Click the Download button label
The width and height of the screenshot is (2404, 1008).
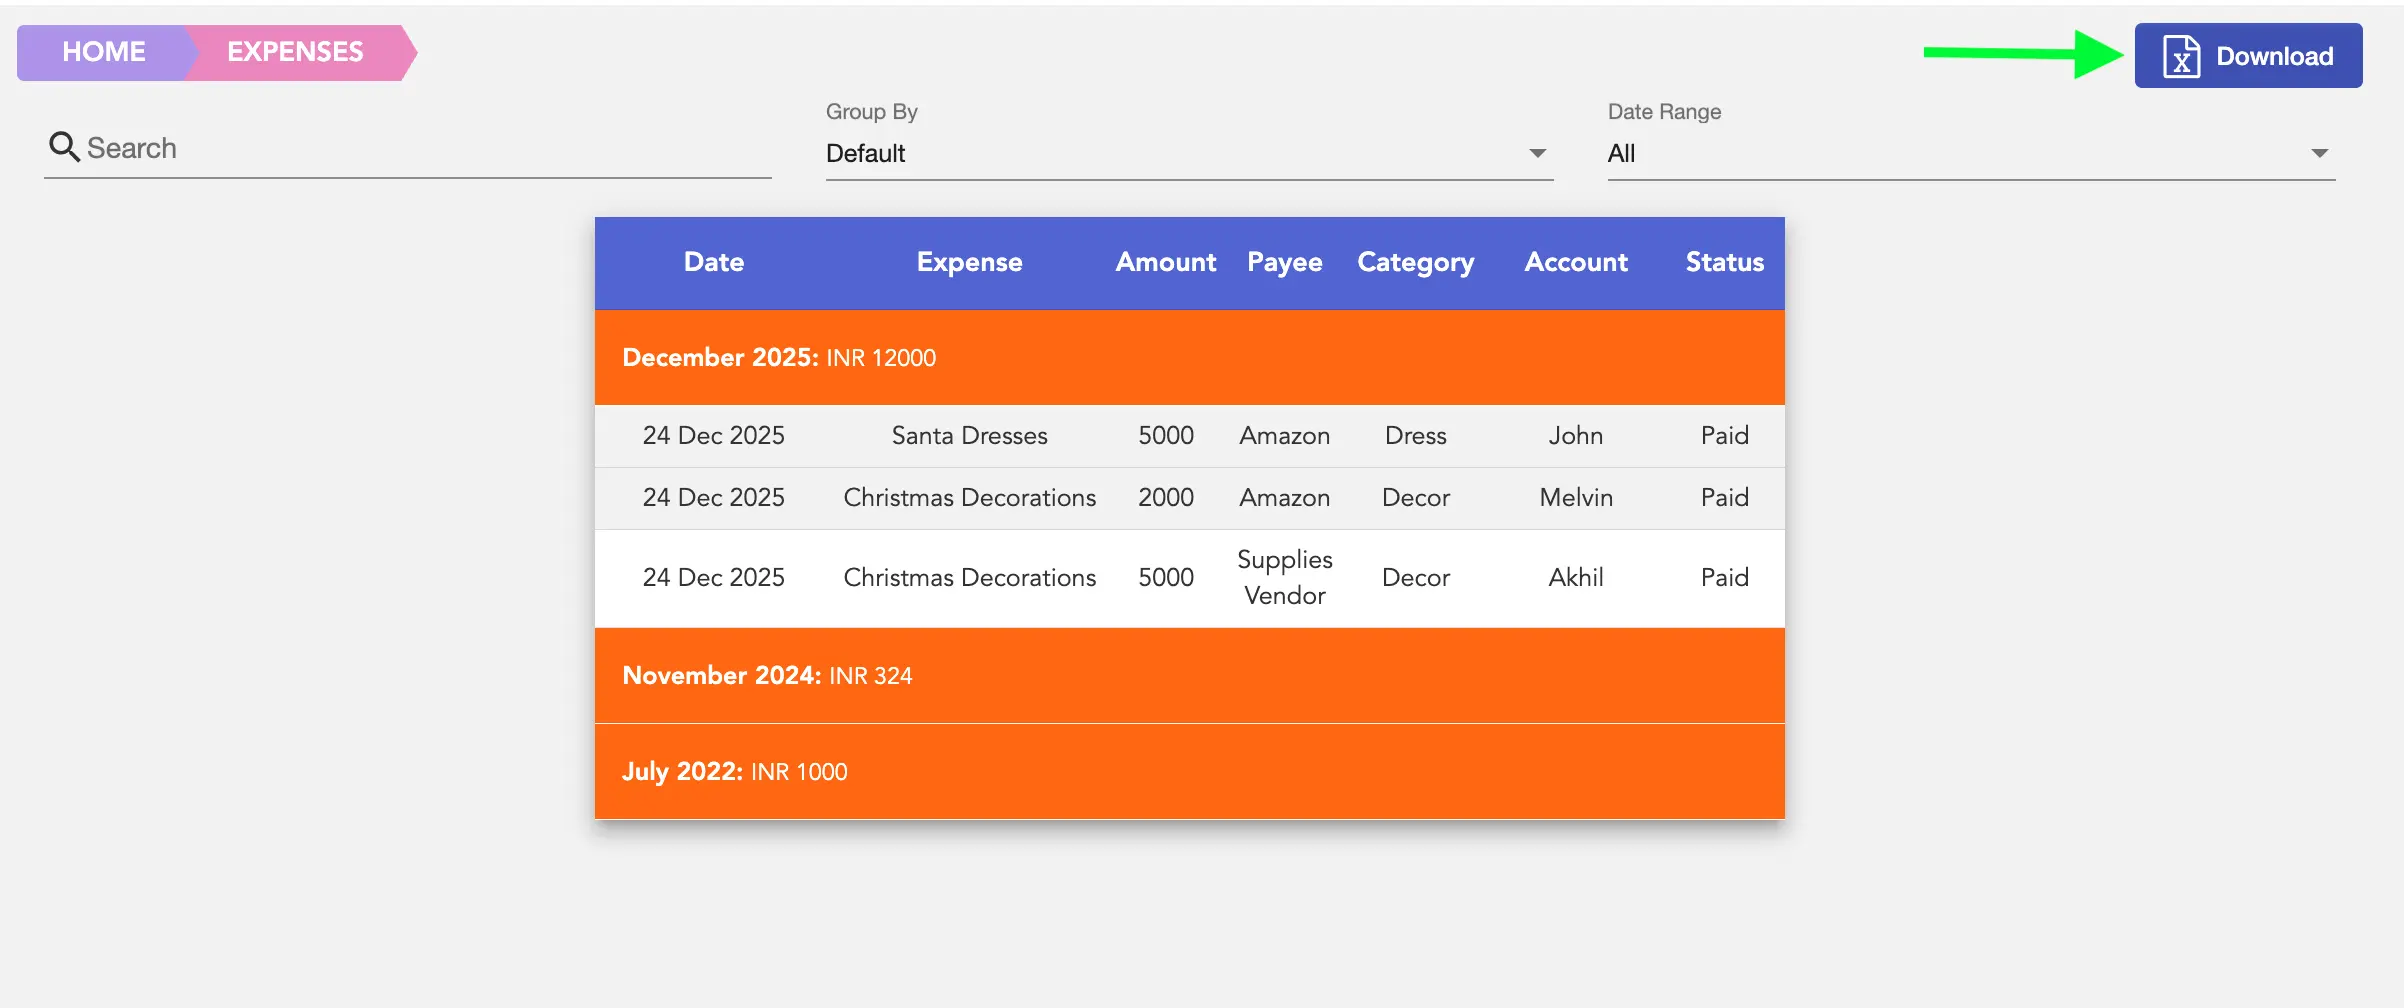tap(2275, 56)
